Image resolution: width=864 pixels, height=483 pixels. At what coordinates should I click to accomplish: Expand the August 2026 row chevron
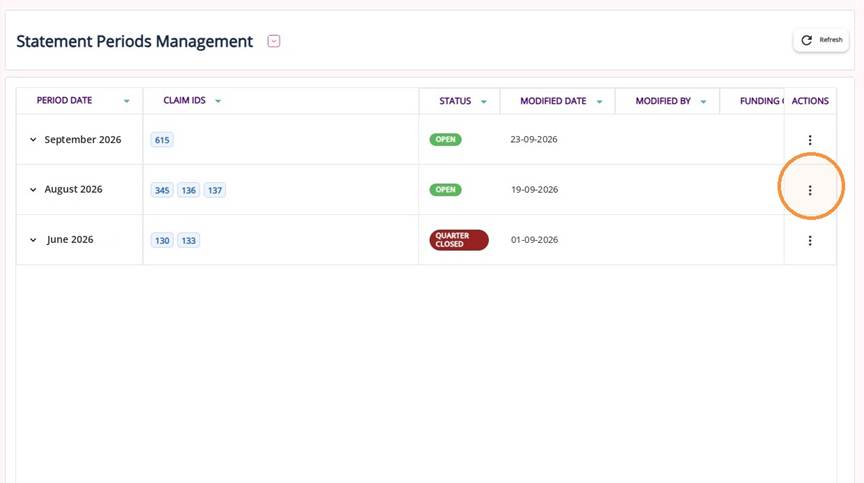pos(33,189)
